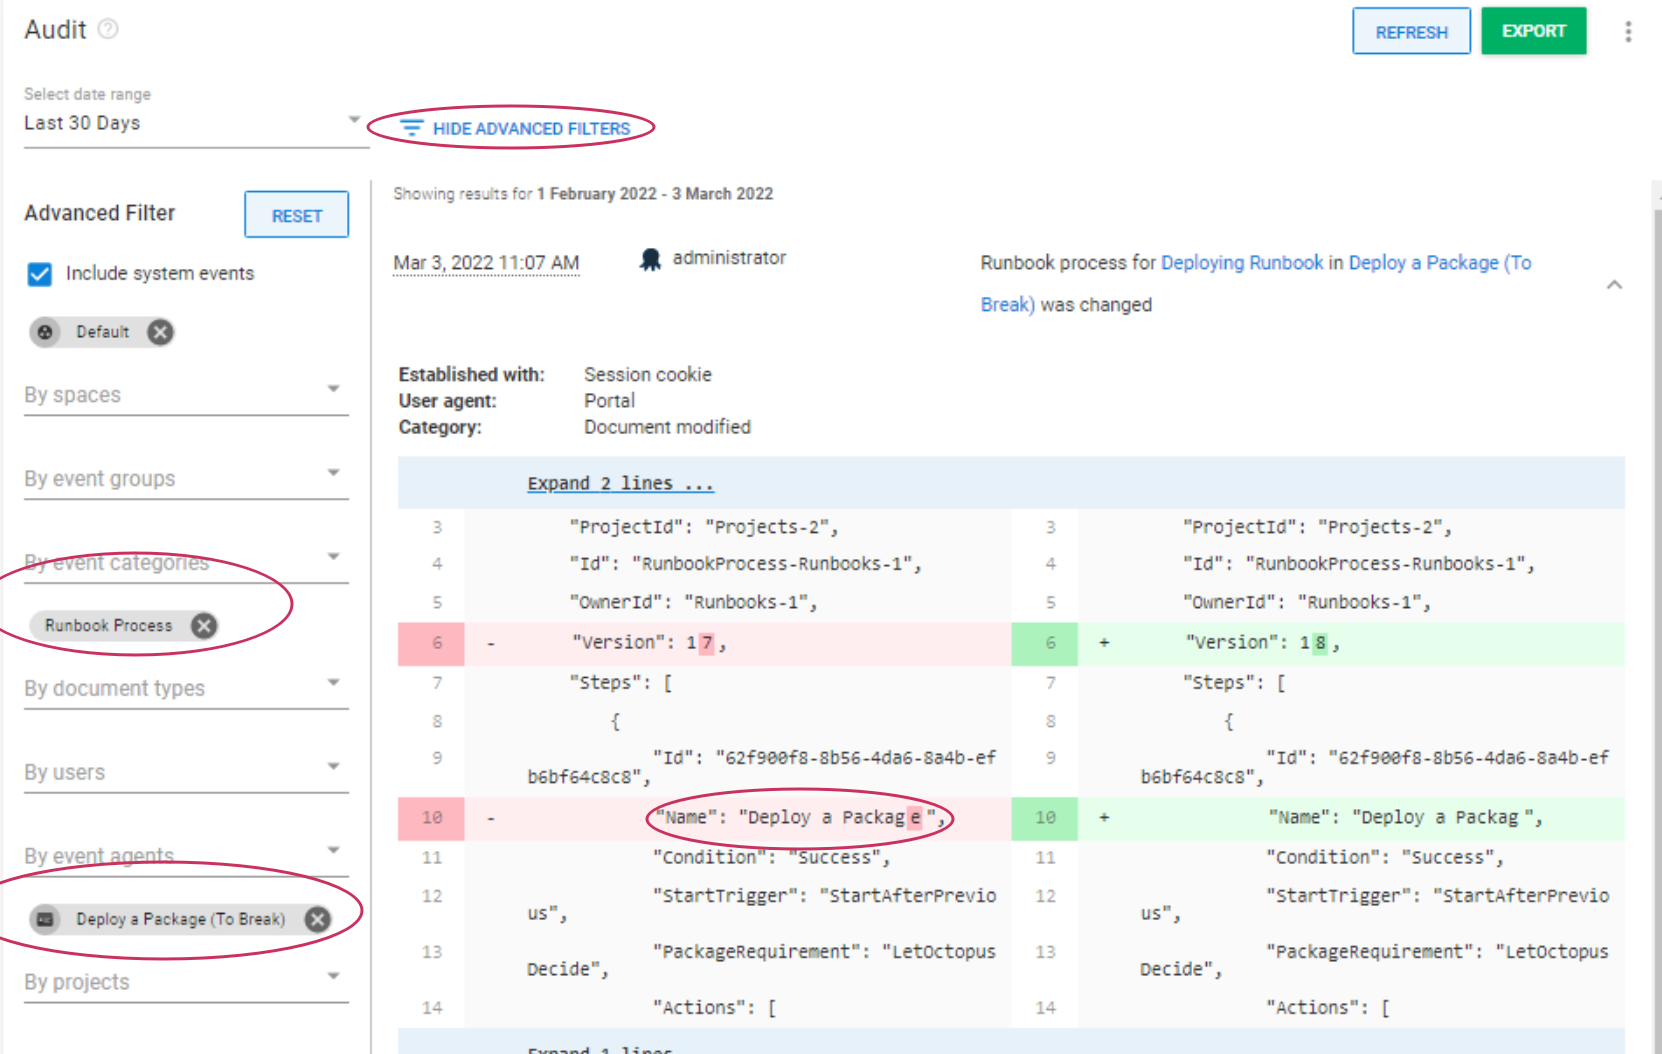Open the Deploying Runbook link
The width and height of the screenshot is (1662, 1054).
[1241, 262]
